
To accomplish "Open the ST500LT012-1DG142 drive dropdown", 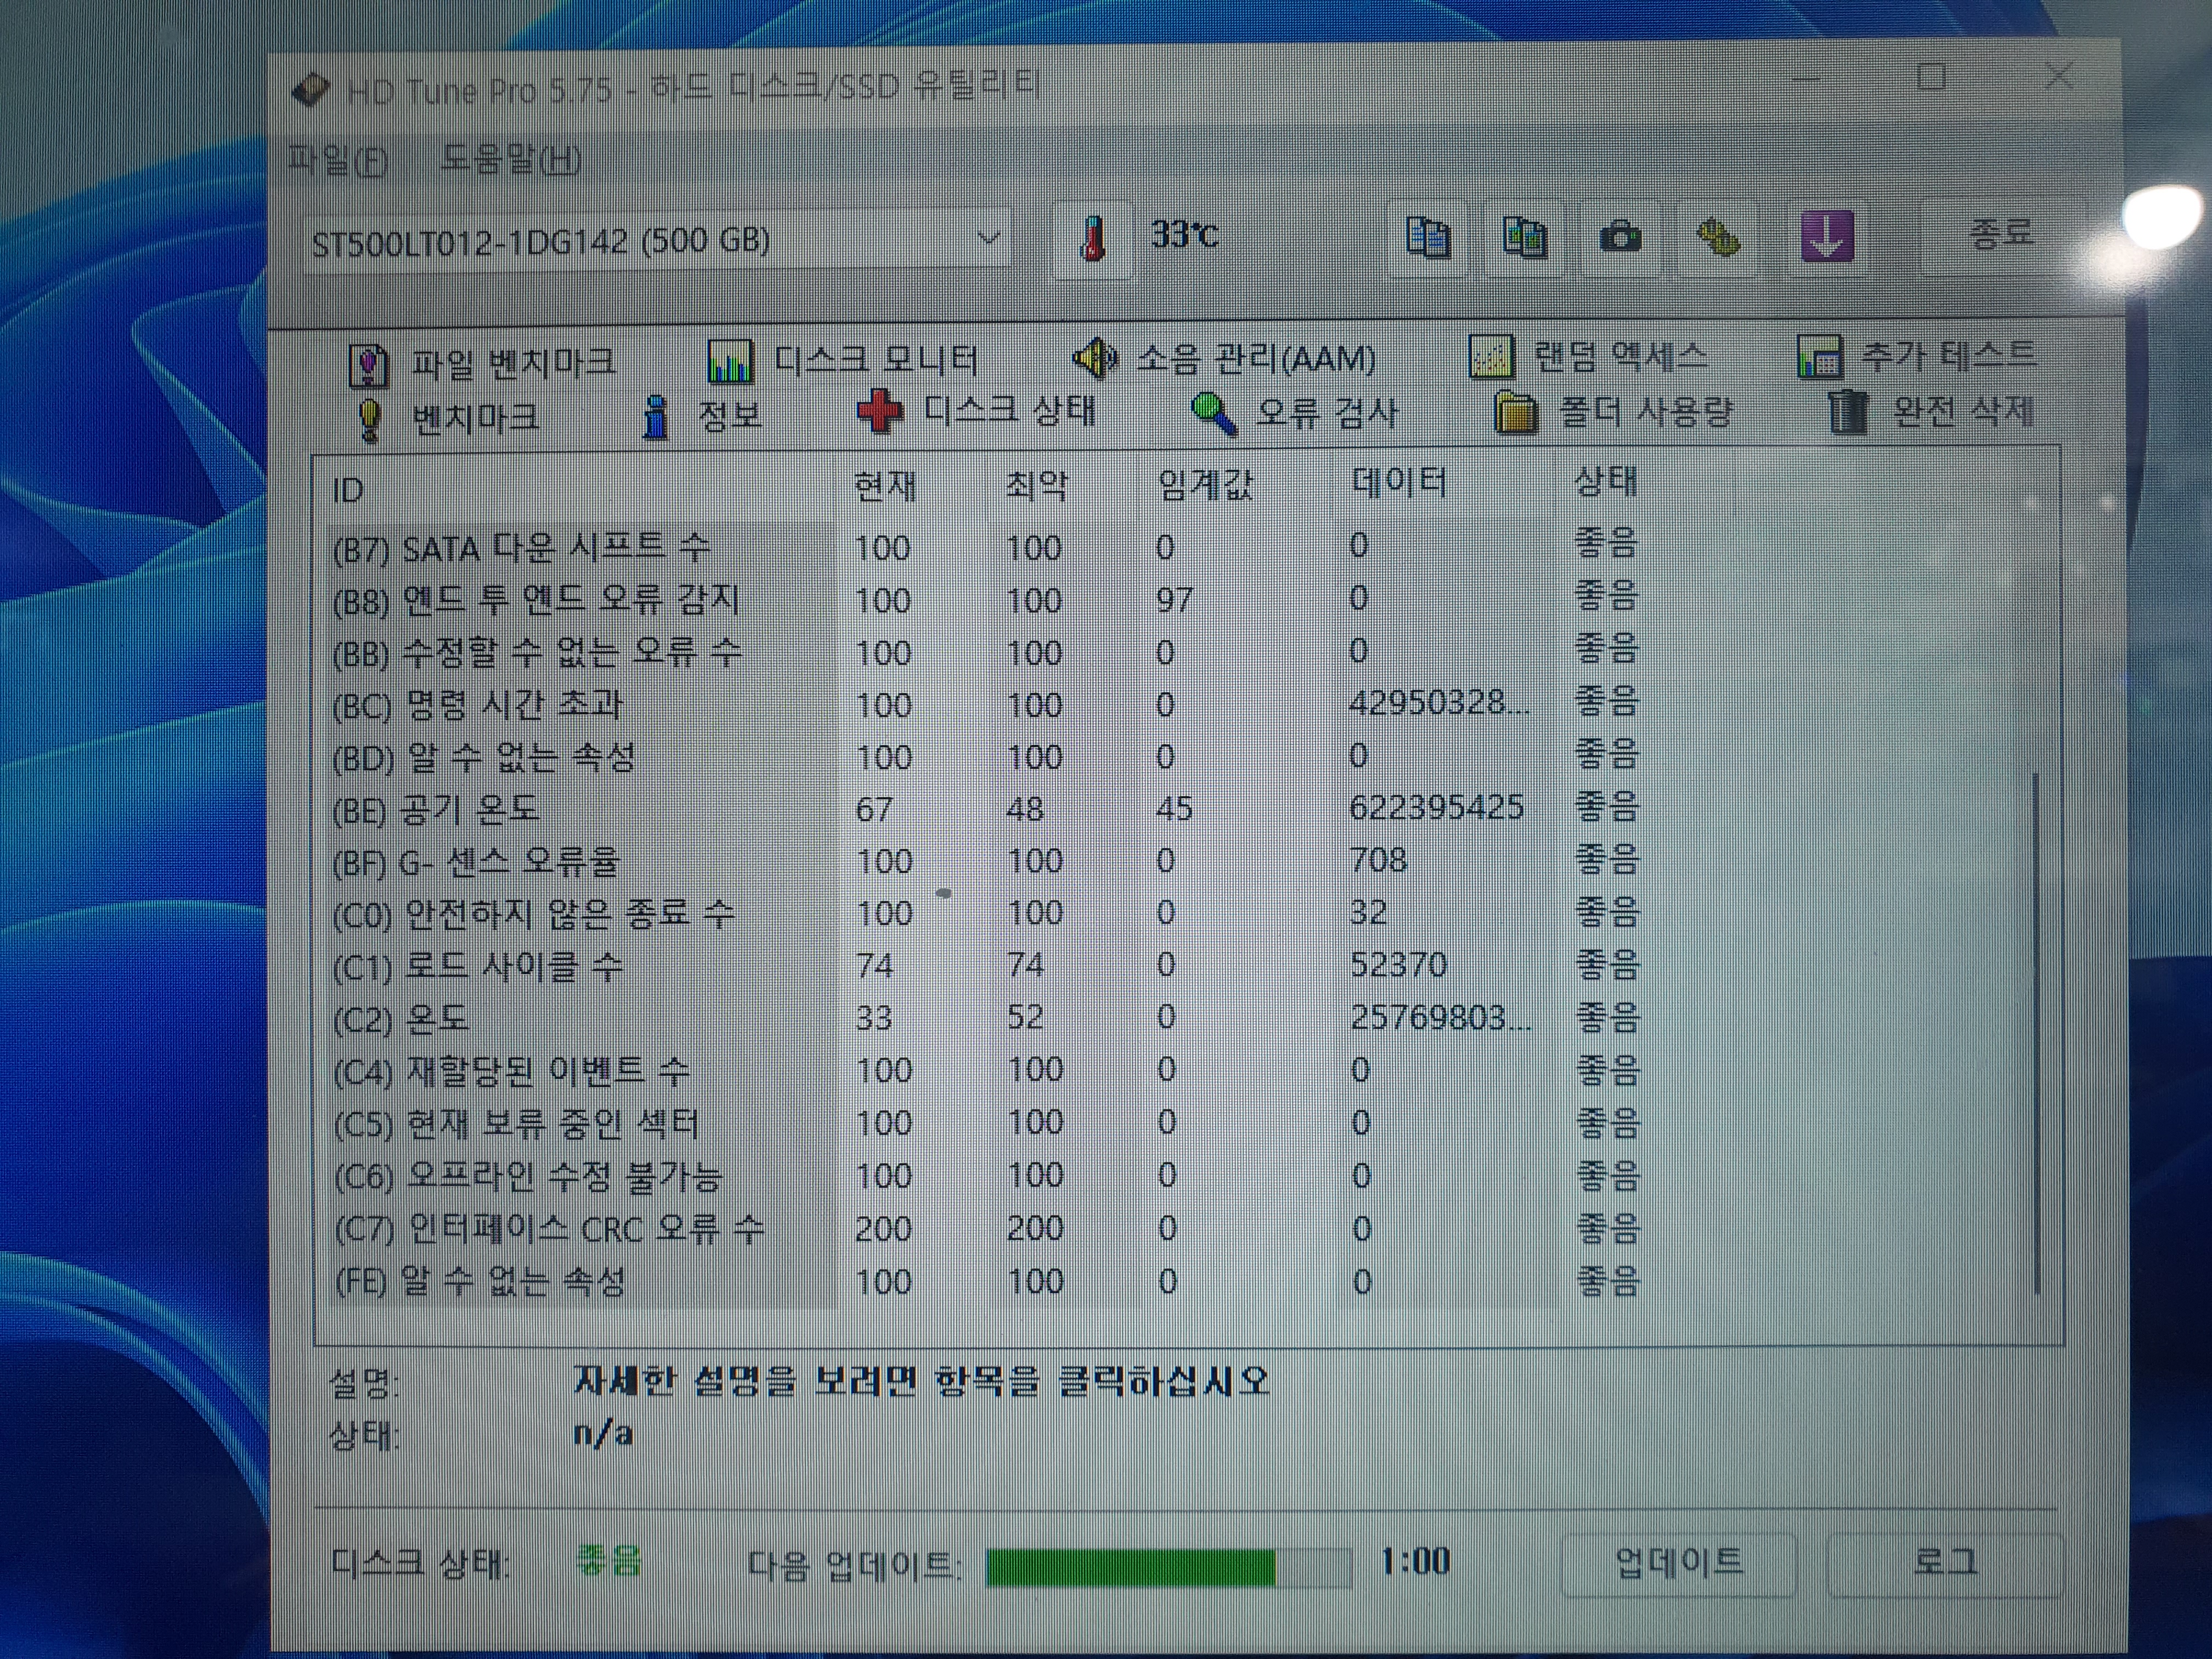I will [x=657, y=241].
